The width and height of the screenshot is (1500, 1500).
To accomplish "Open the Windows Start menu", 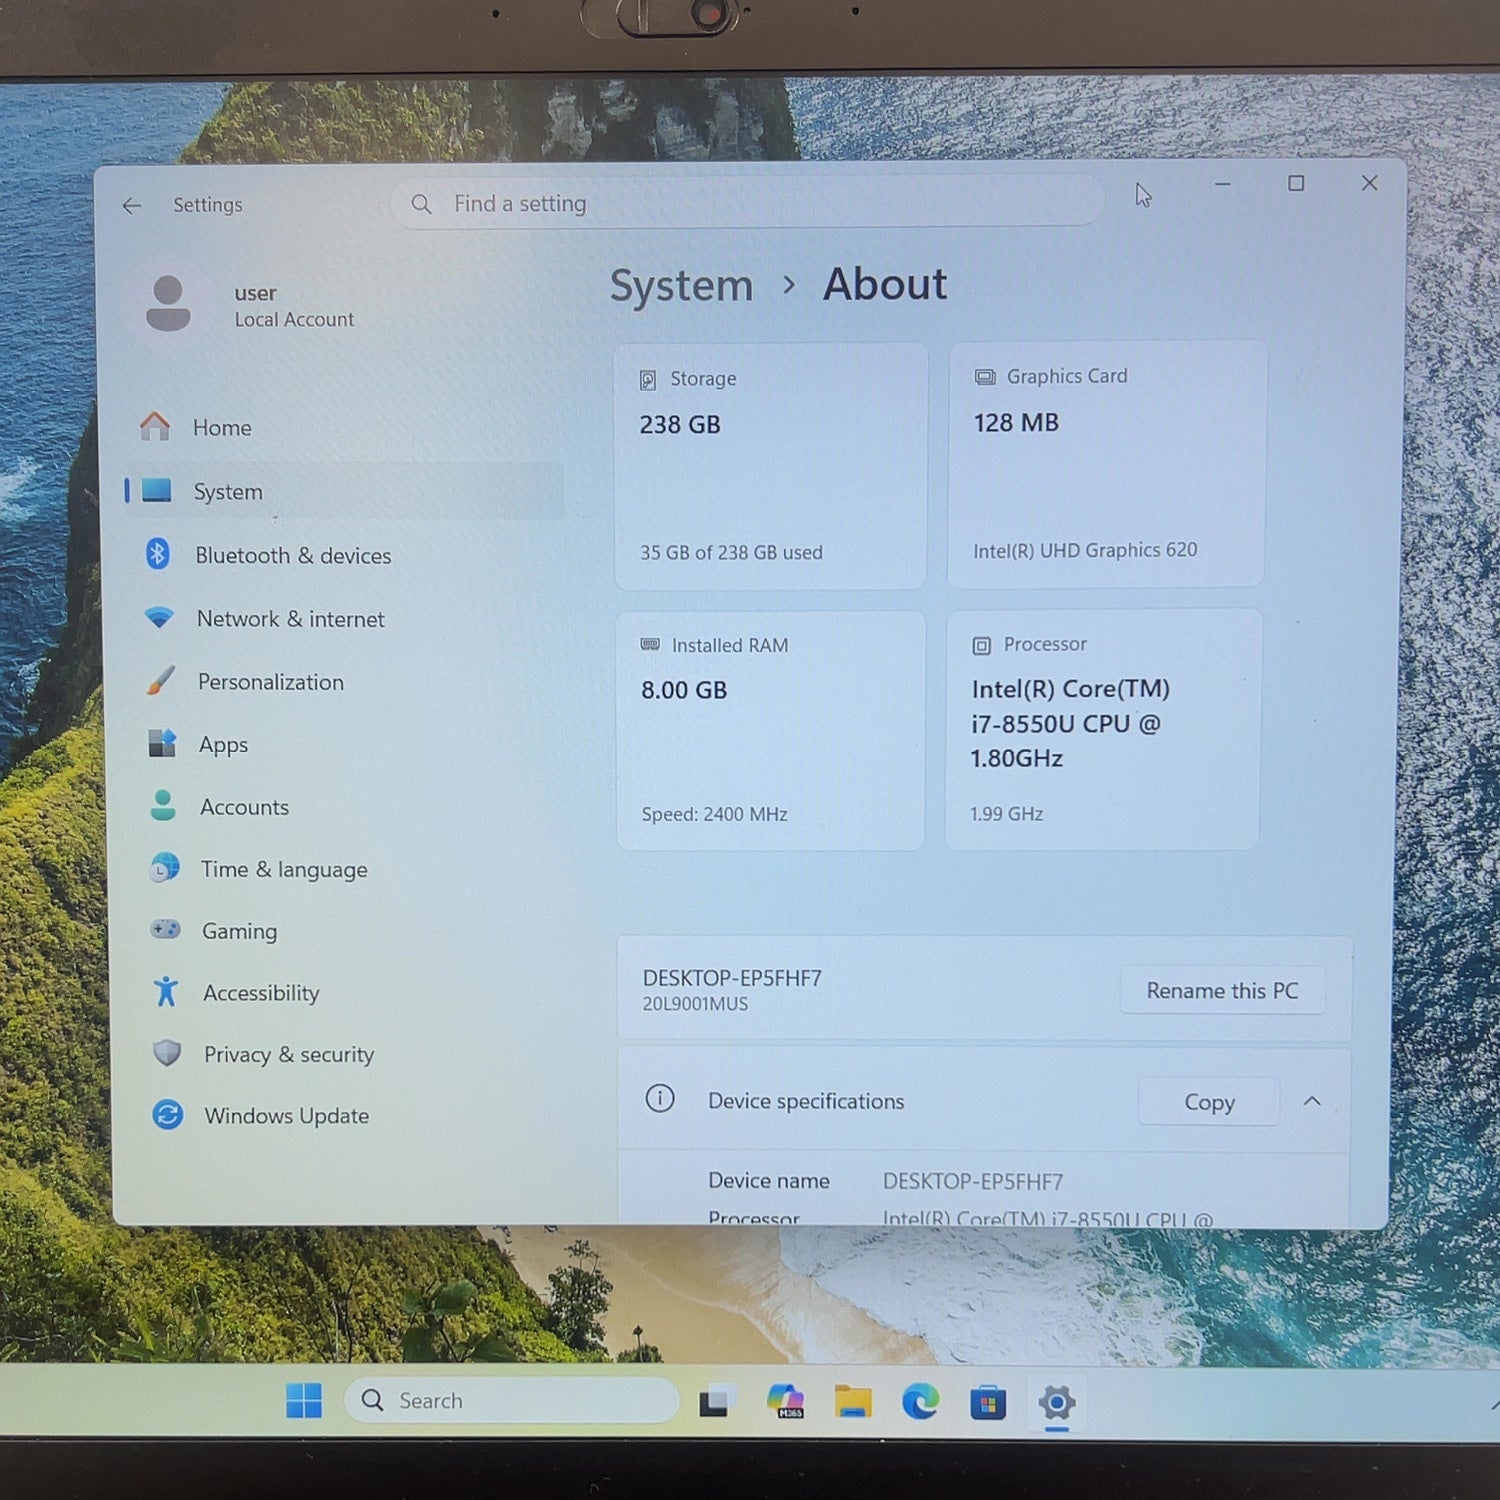I will pyautogui.click(x=304, y=1400).
